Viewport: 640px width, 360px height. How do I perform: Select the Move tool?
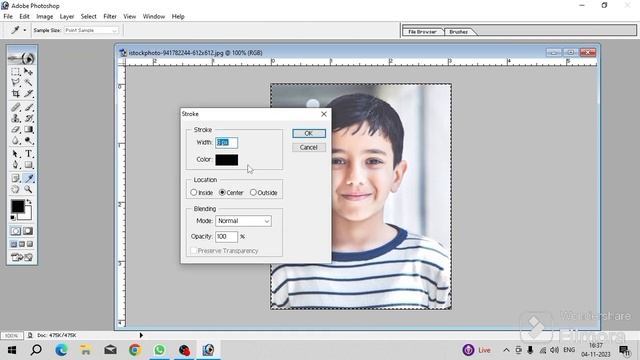(x=28, y=72)
